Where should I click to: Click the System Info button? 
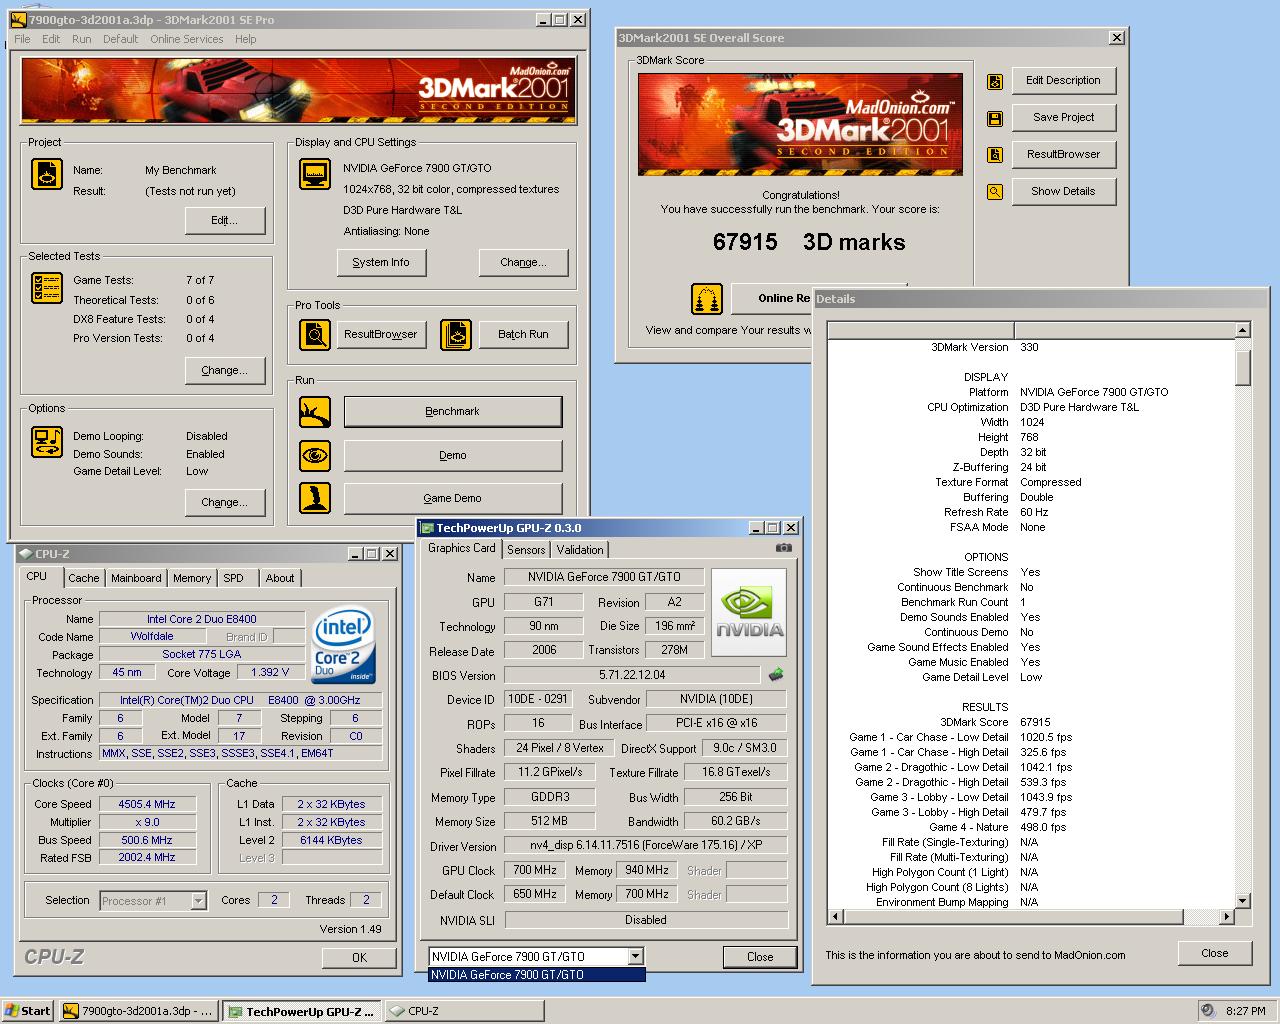point(381,262)
